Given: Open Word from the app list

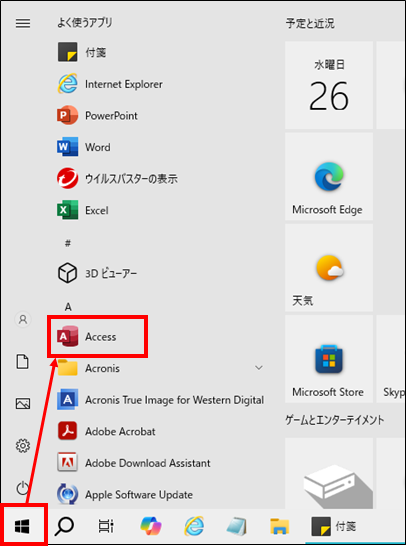Looking at the screenshot, I should (84, 147).
